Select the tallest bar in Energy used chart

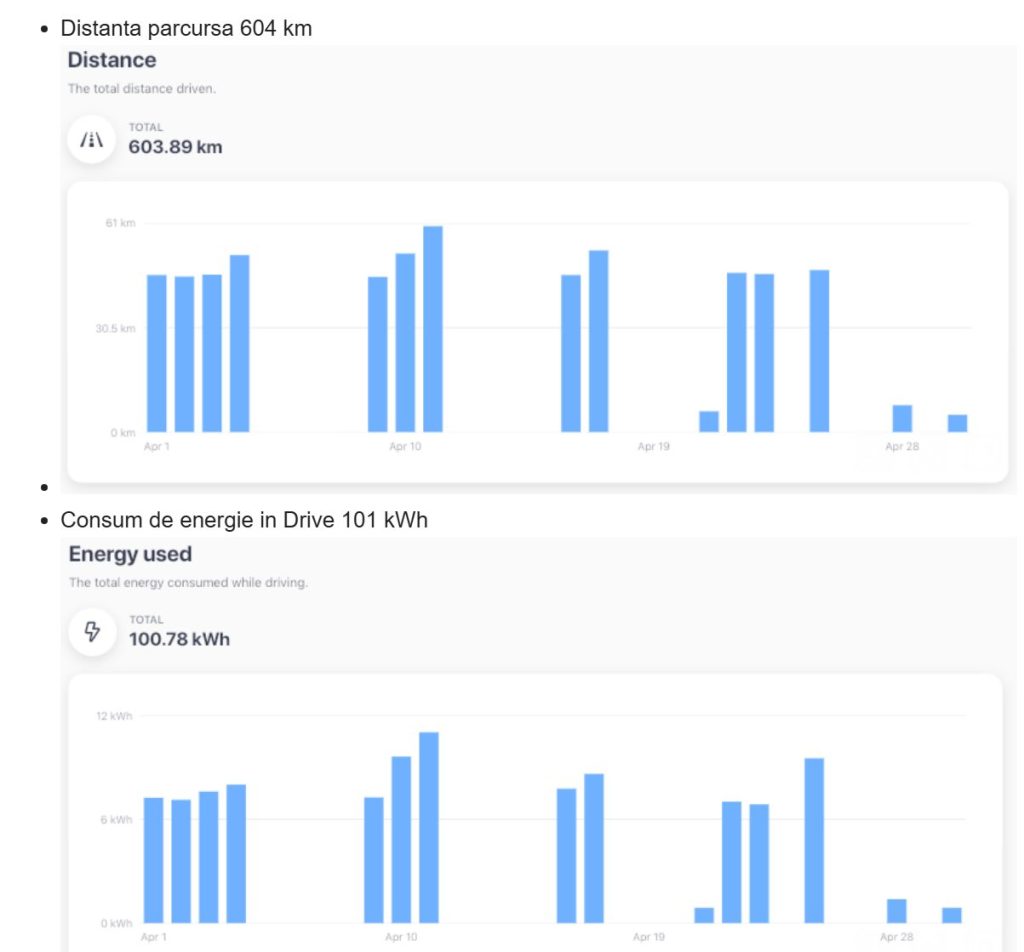click(429, 827)
